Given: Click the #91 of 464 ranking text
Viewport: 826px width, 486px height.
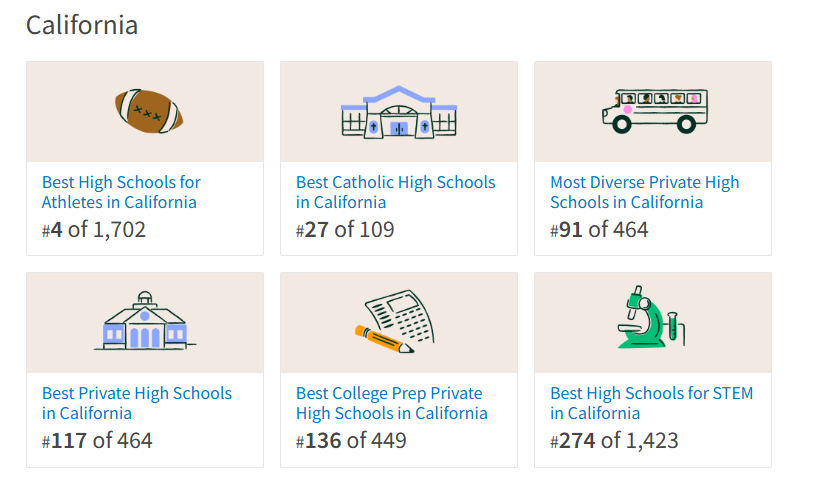Looking at the screenshot, I should point(599,230).
